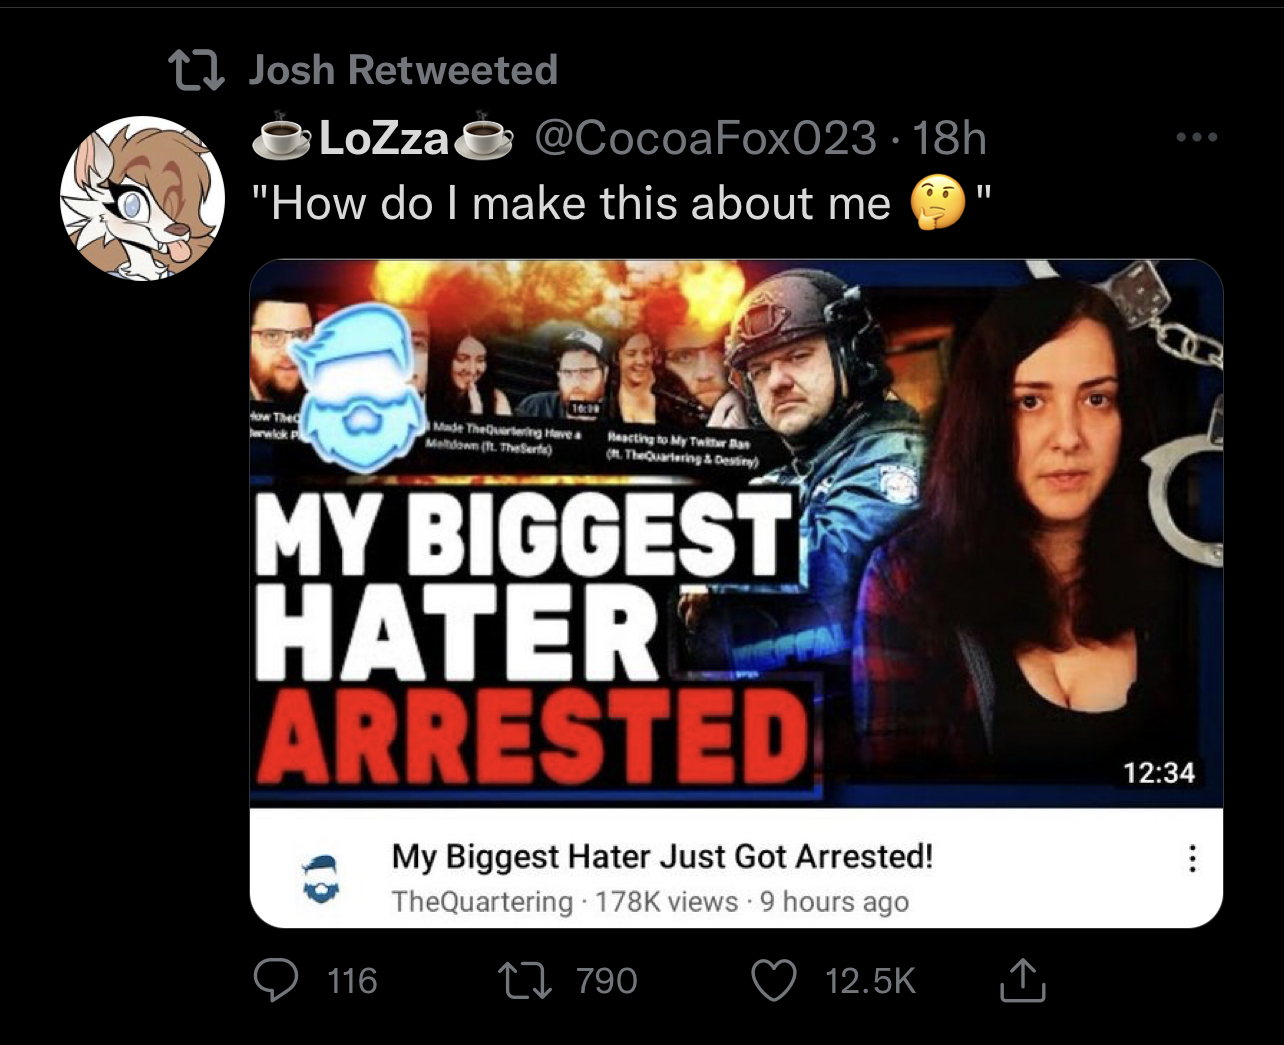Click the 12:34 video duration badge
The height and width of the screenshot is (1045, 1284).
tap(1158, 772)
